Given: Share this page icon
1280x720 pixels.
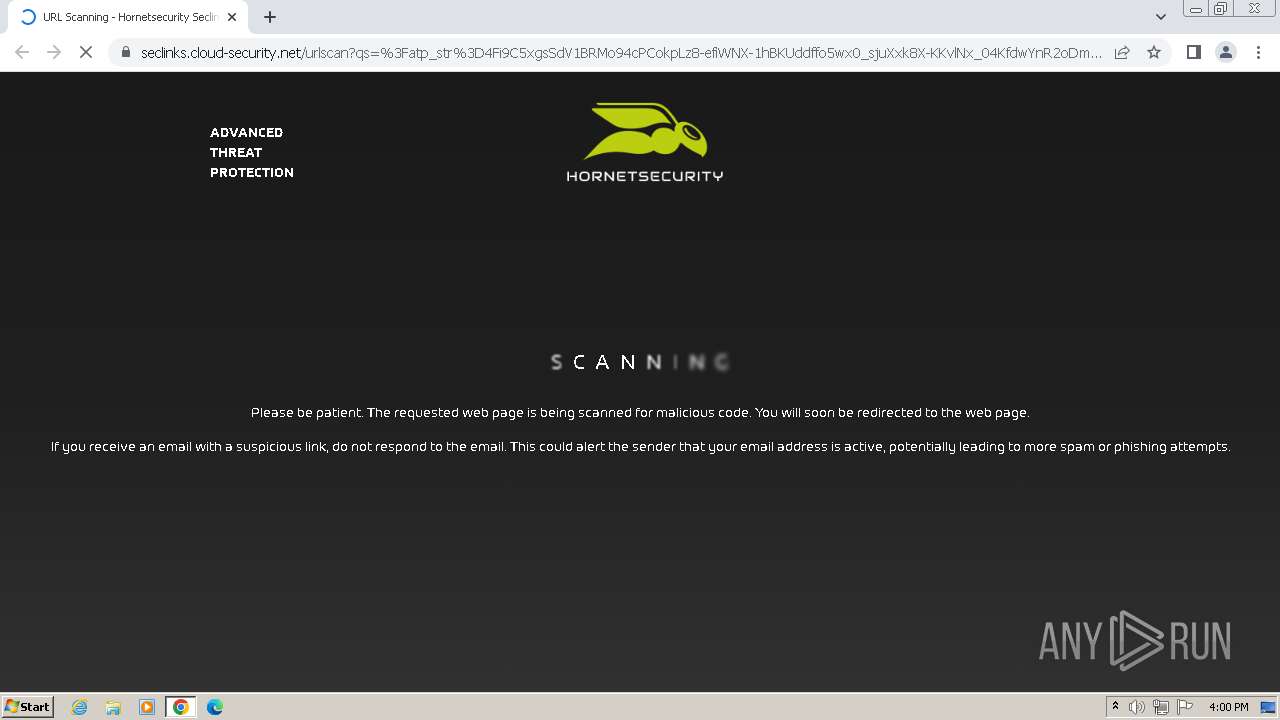Looking at the screenshot, I should point(1122,52).
